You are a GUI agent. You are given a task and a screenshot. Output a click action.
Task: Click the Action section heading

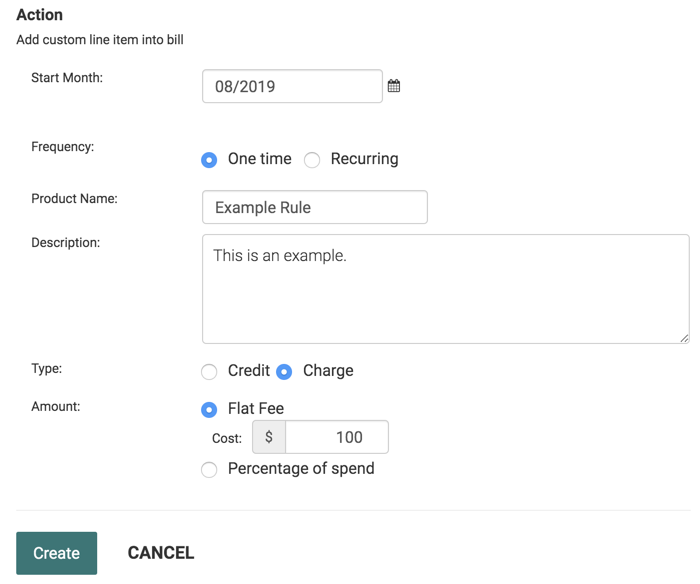click(40, 15)
